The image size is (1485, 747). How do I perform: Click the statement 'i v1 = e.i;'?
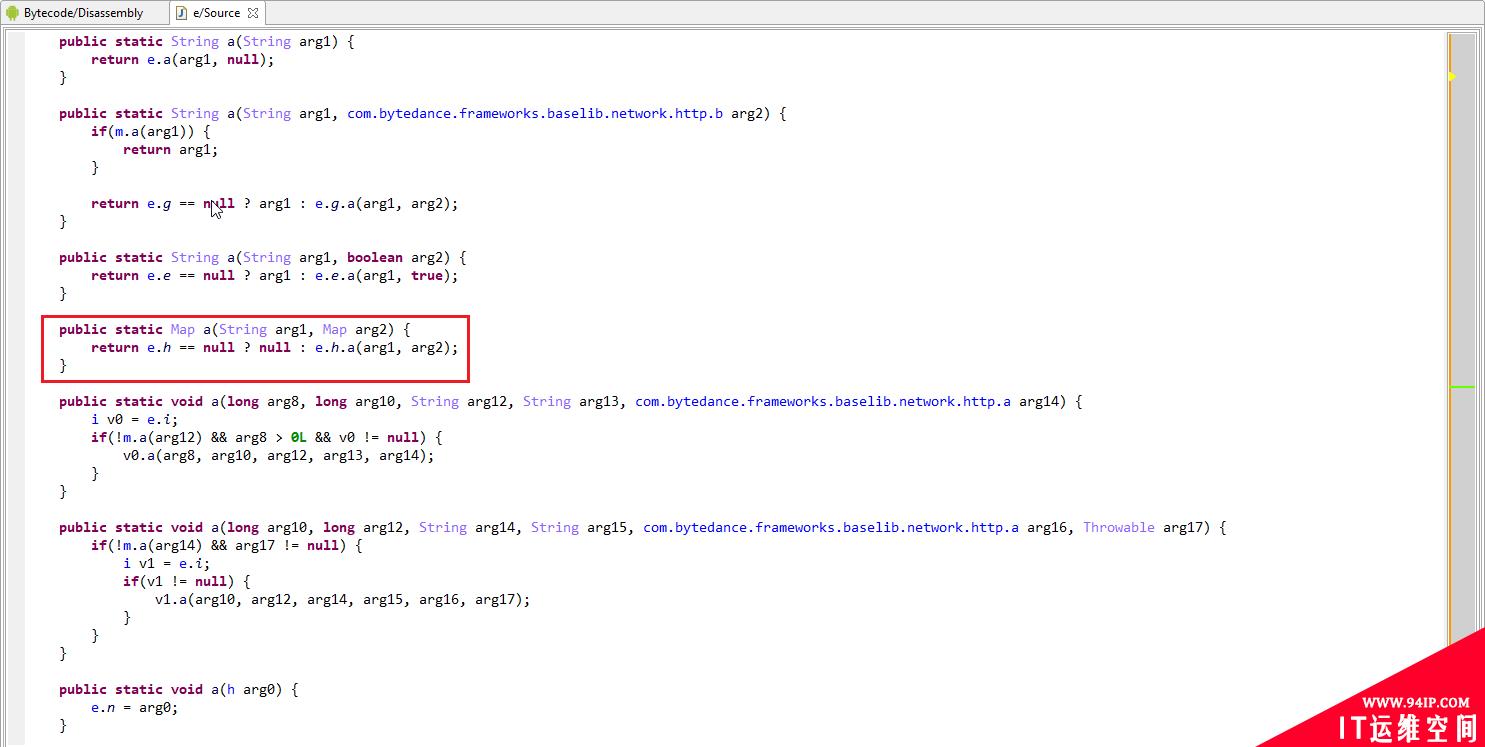pyautogui.click(x=166, y=563)
